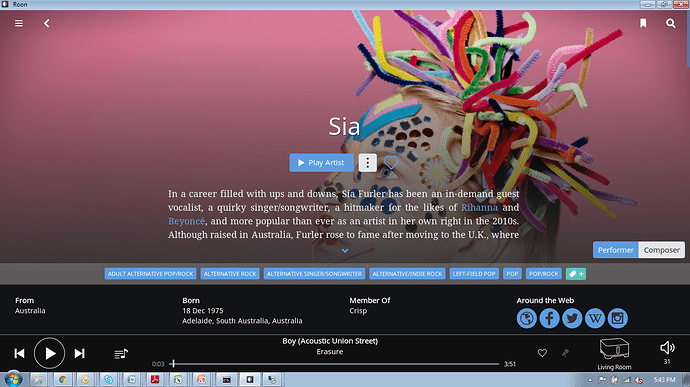Open Chrome from the taskbar
The height and width of the screenshot is (387, 690).
pos(62,380)
